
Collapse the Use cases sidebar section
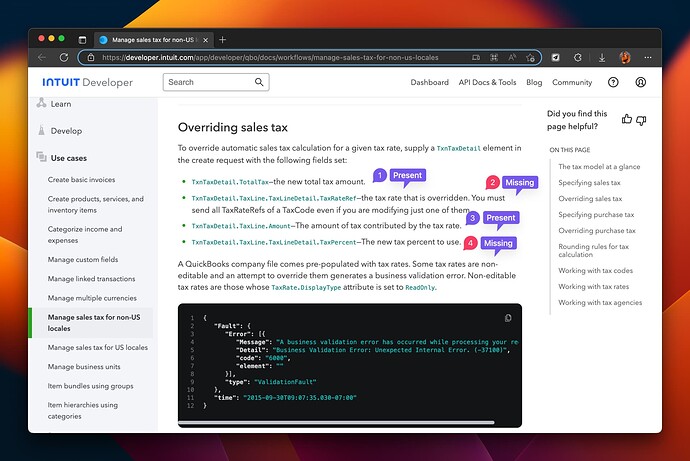(x=69, y=158)
